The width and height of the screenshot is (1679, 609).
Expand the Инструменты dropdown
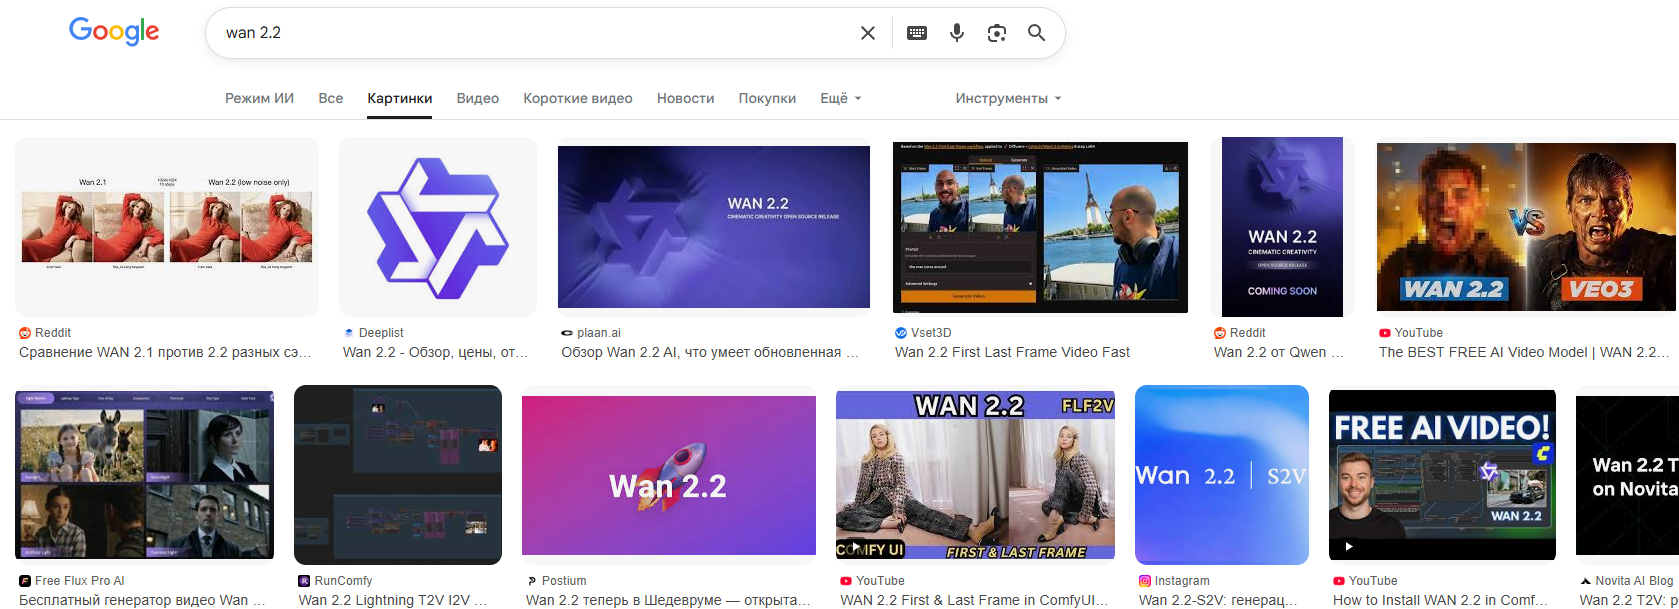tap(1008, 98)
